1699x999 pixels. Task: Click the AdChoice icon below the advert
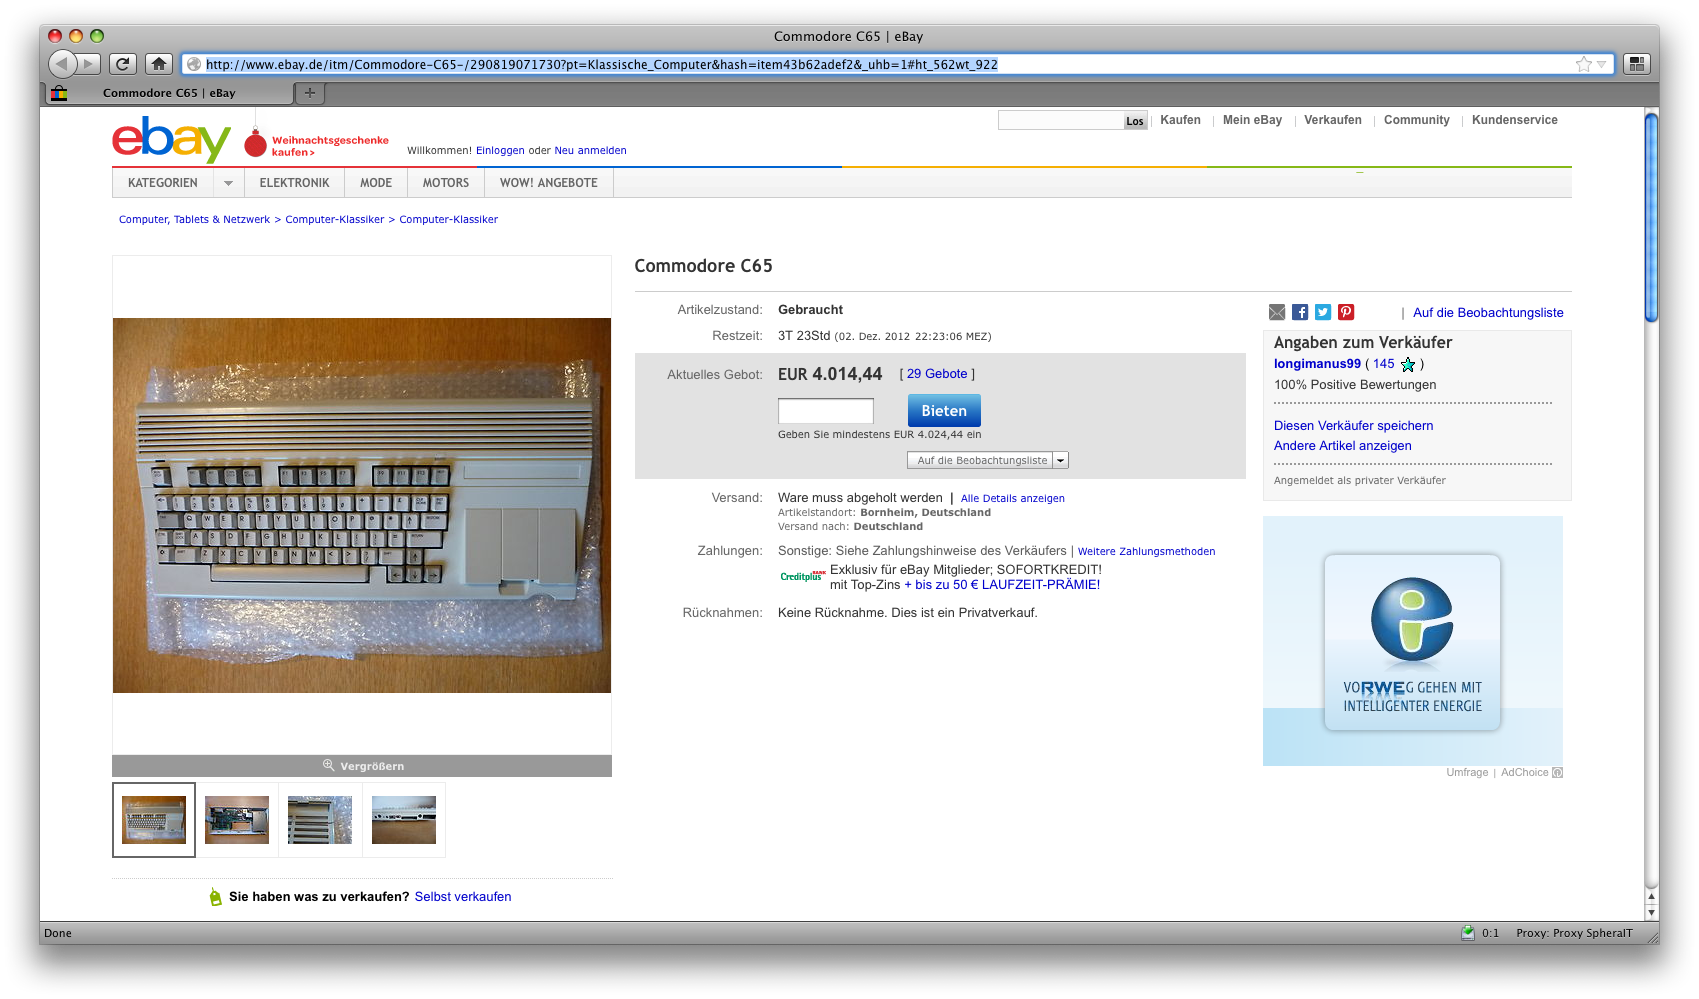(x=1557, y=772)
